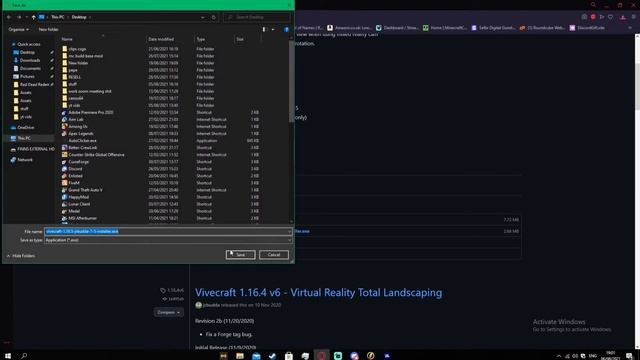Select the work zoom meeting folder
Screen dimensions: 640x360
click(90, 91)
